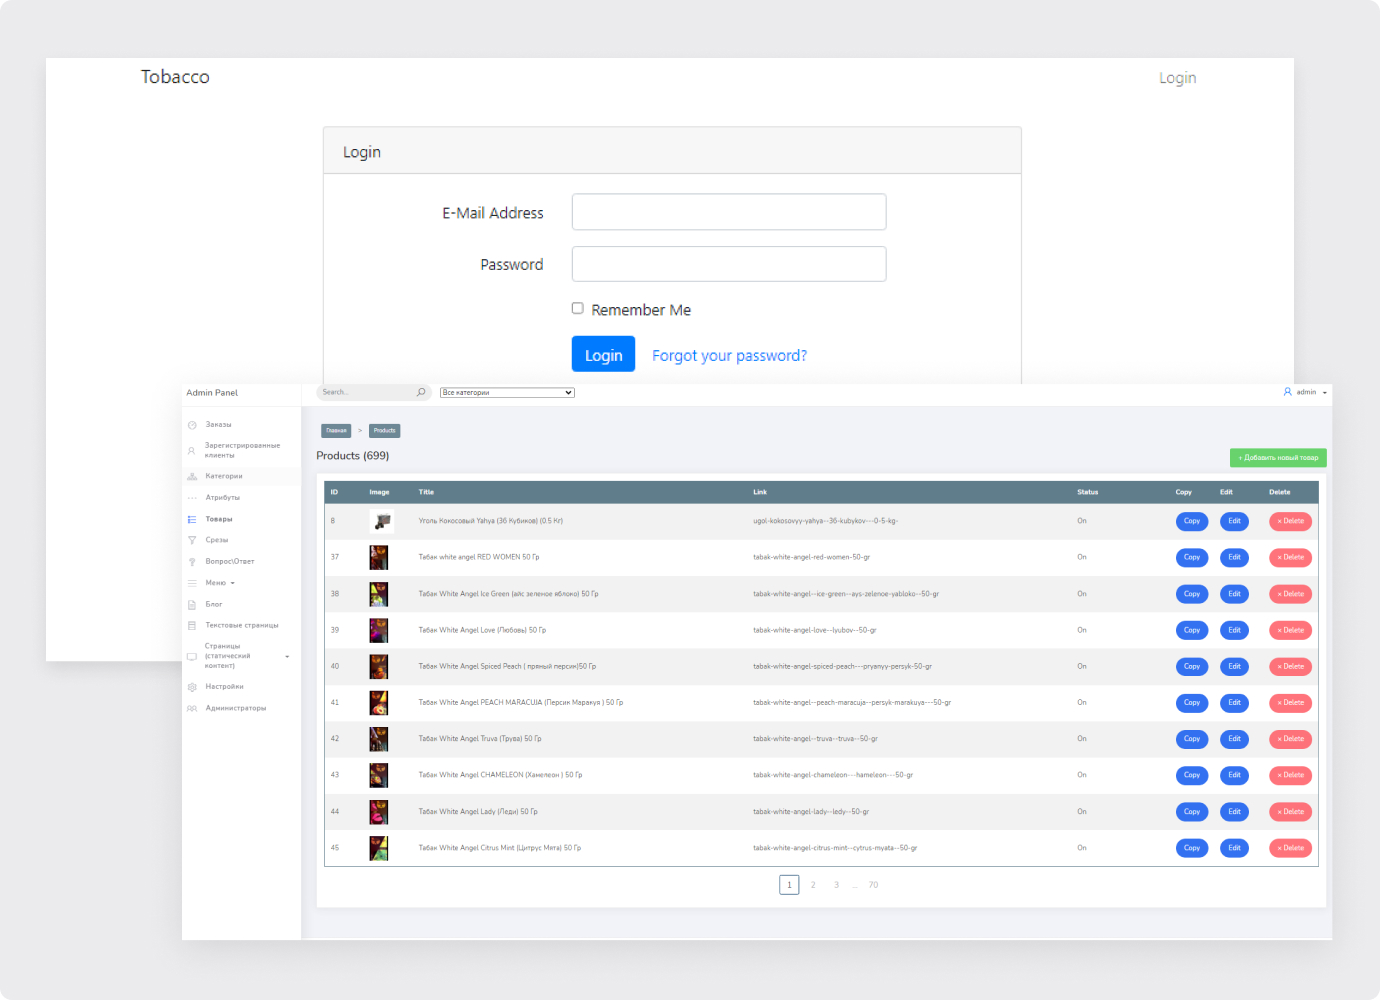Screen dimensions: 1380x1000
Task: Click the Блог document icon
Action: [192, 605]
